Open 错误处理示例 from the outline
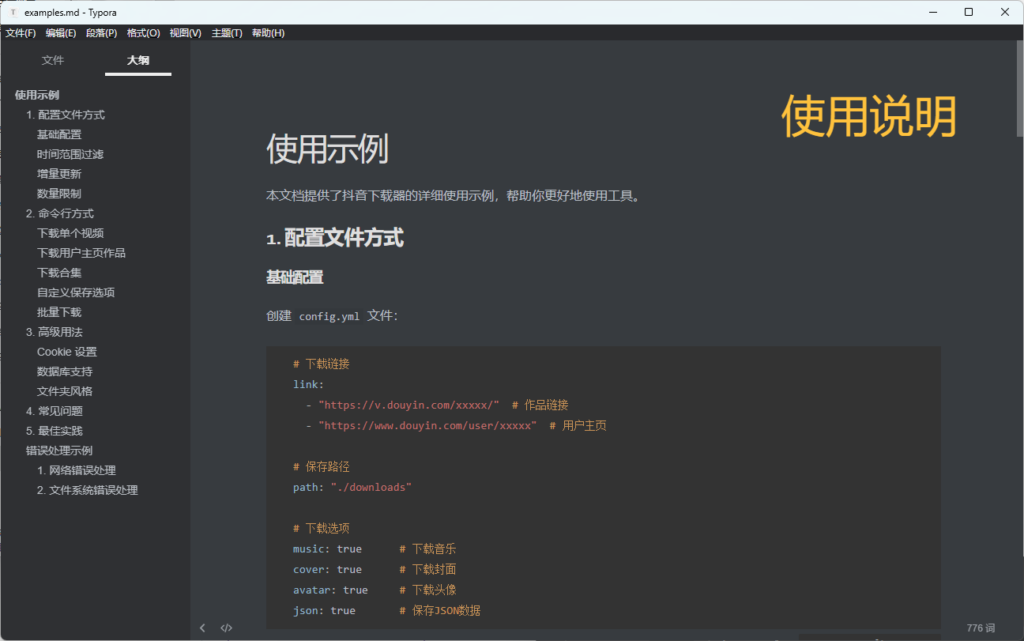 (x=59, y=450)
